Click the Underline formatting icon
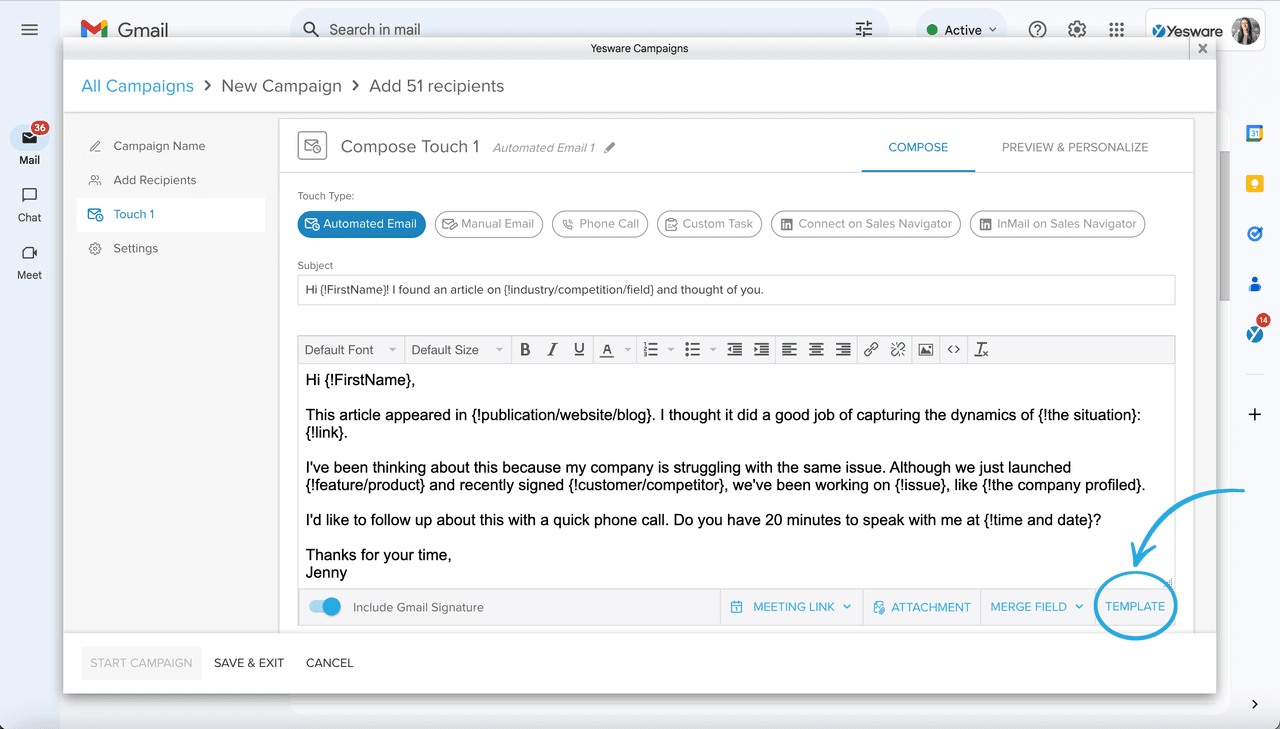Image resolution: width=1280 pixels, height=729 pixels. click(579, 350)
